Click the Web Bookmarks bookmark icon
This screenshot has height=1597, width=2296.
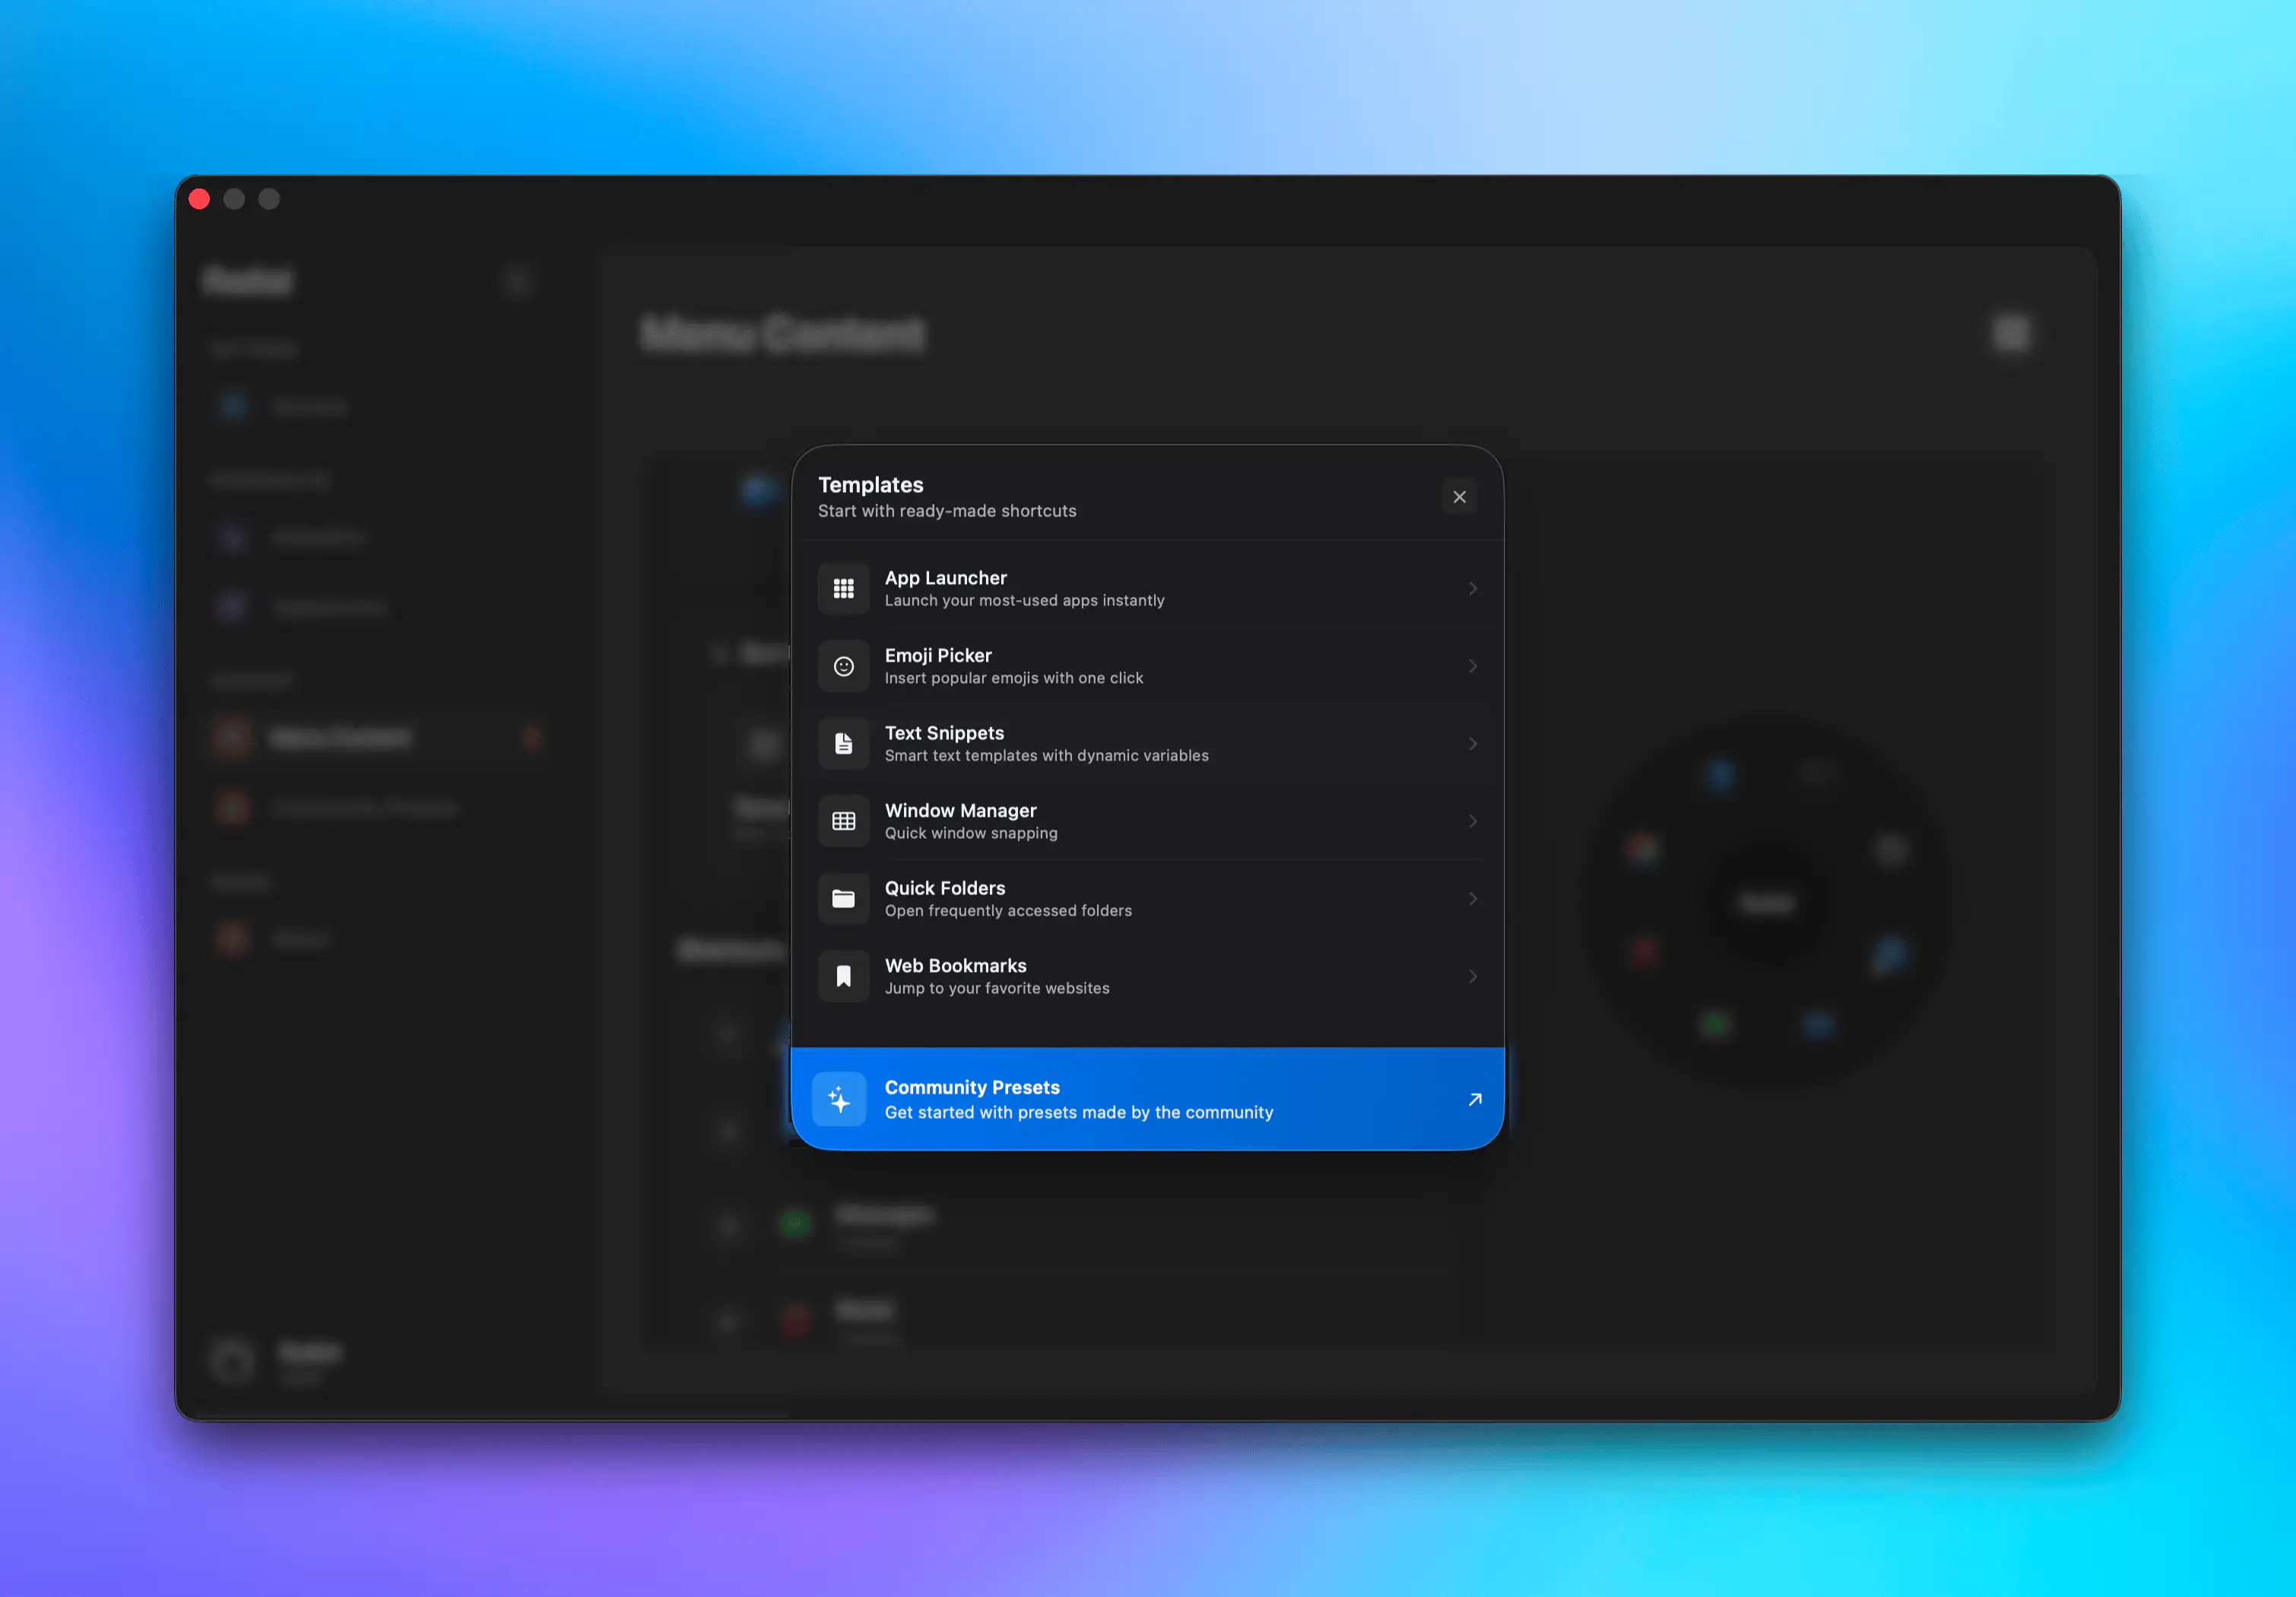pos(843,976)
